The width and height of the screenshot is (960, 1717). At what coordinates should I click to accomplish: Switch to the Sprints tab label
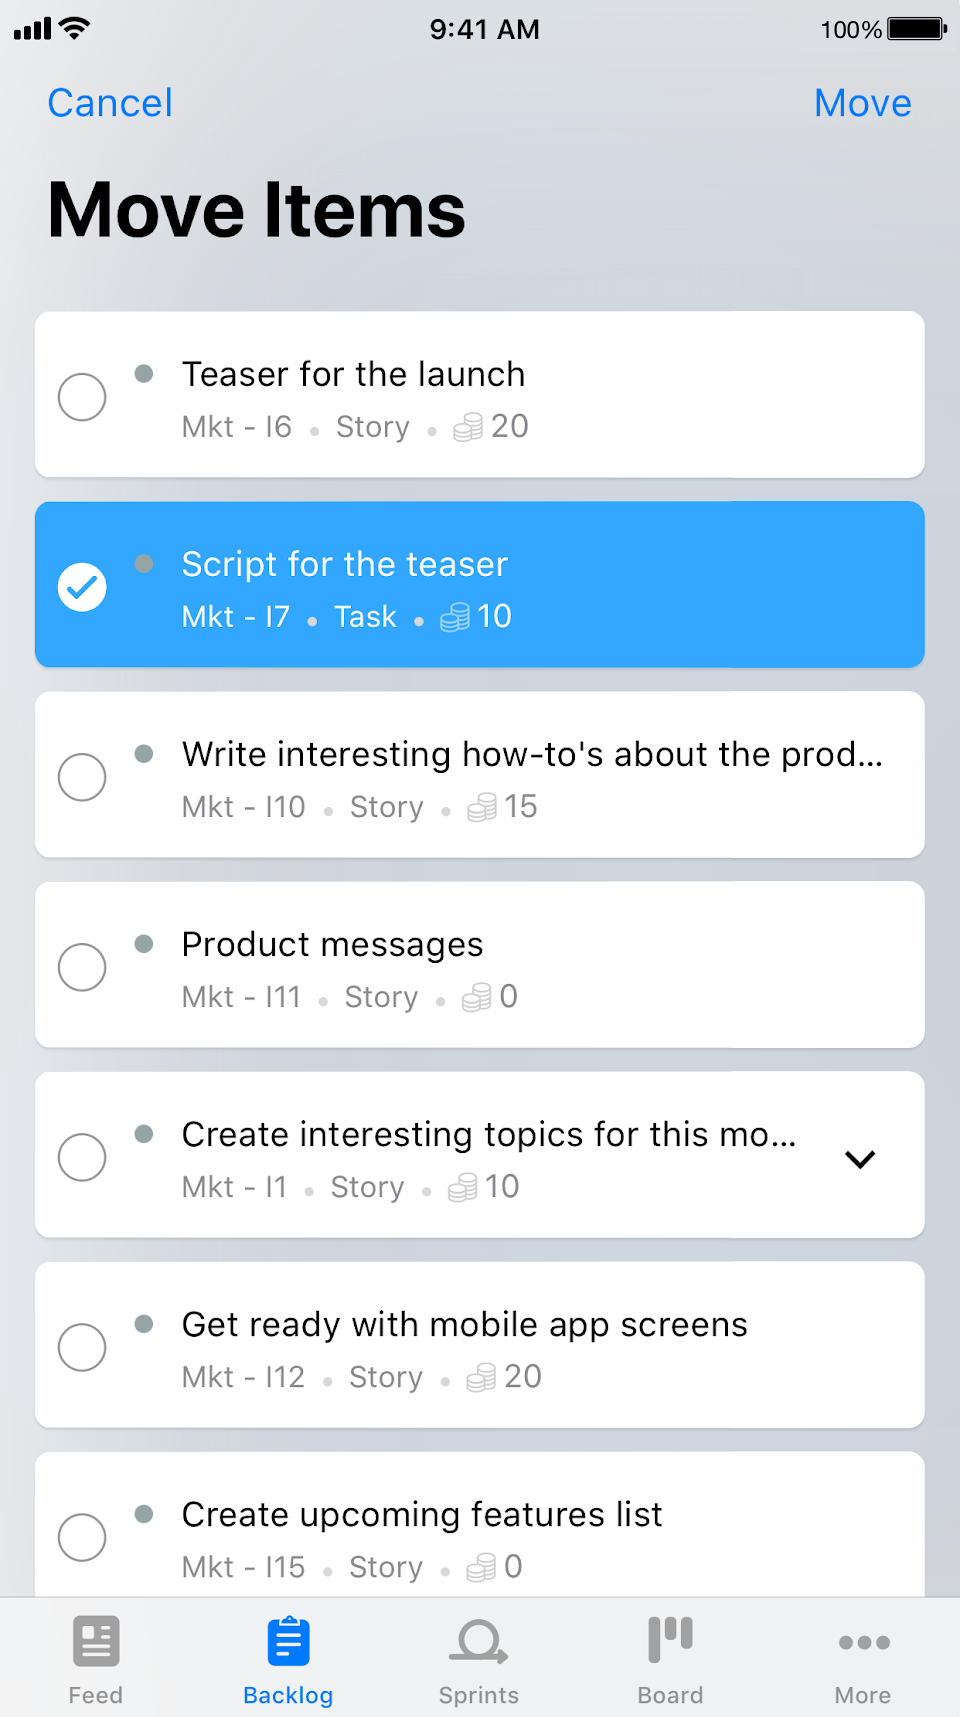click(479, 1695)
